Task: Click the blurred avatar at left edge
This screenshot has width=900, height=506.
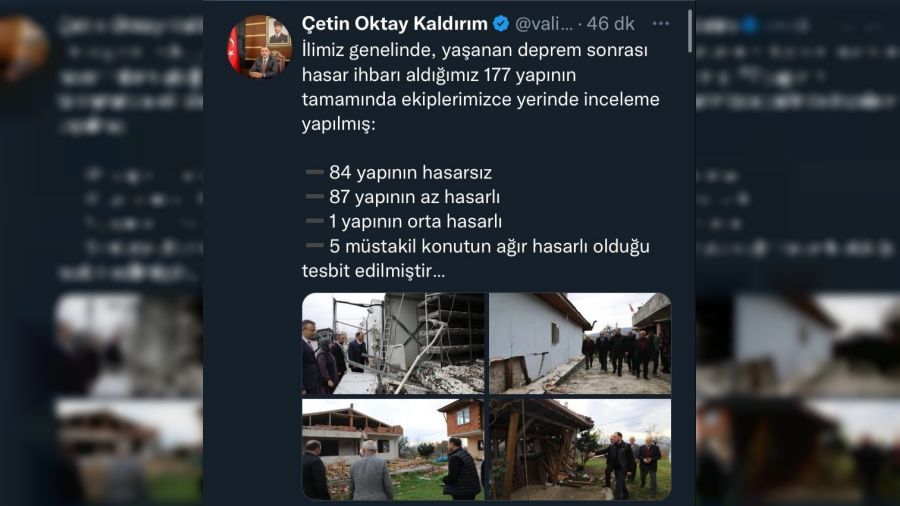Action: (22, 48)
